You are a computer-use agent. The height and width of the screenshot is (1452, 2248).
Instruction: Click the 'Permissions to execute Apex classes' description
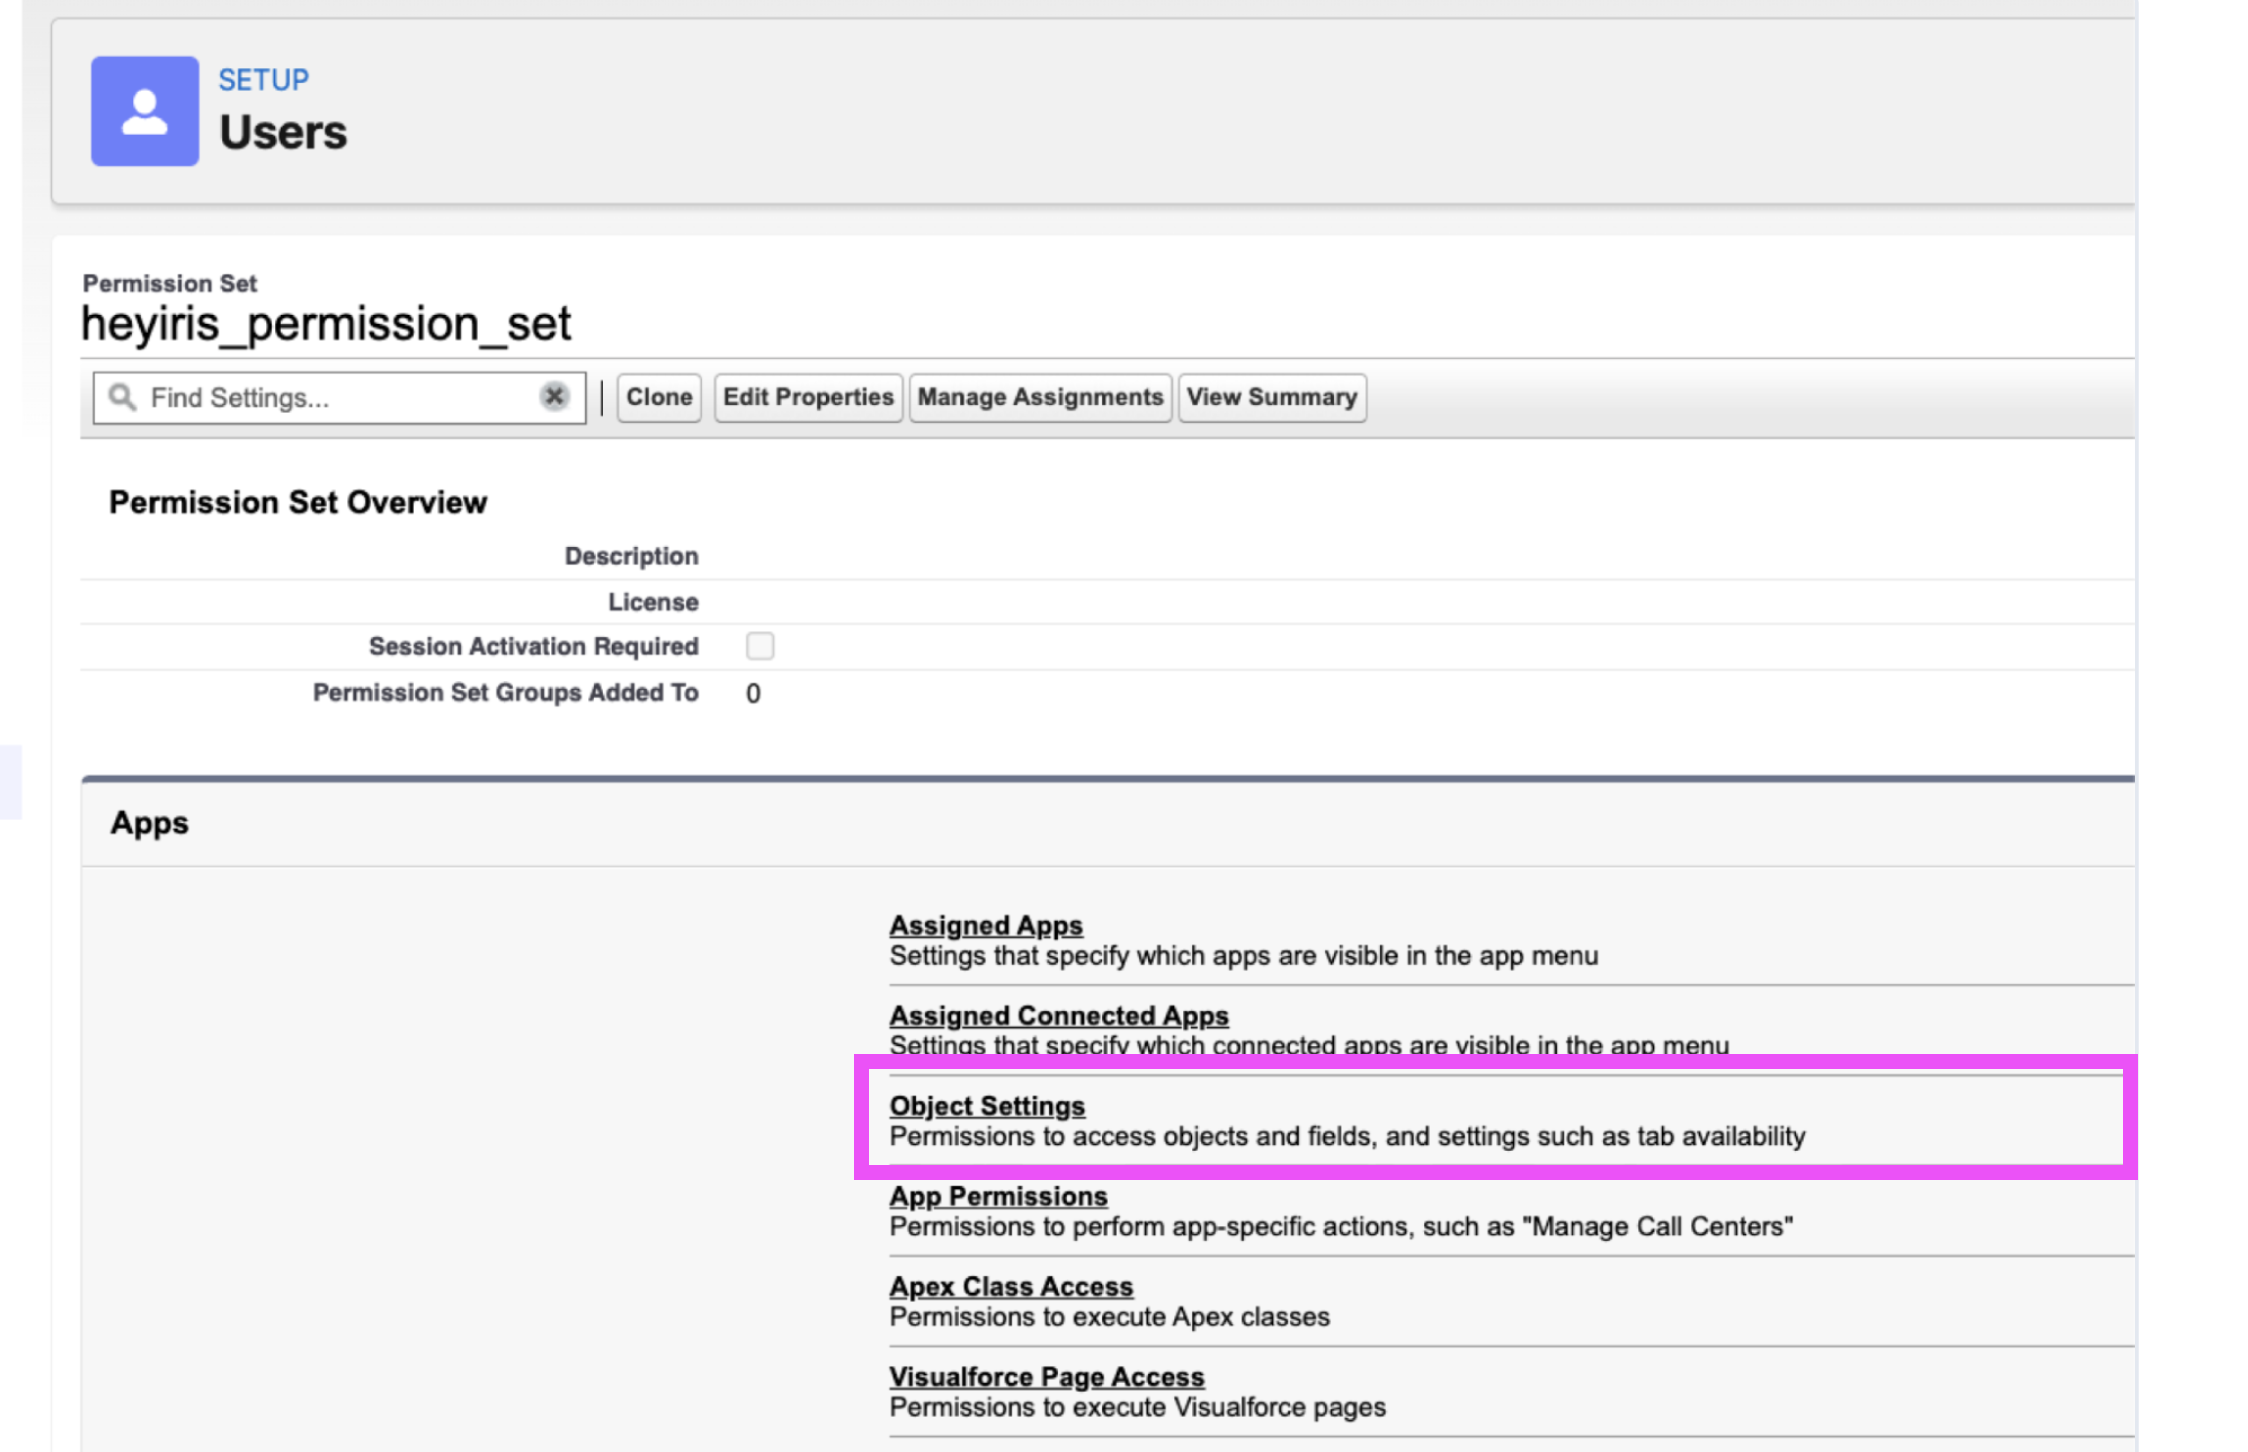[1110, 1317]
